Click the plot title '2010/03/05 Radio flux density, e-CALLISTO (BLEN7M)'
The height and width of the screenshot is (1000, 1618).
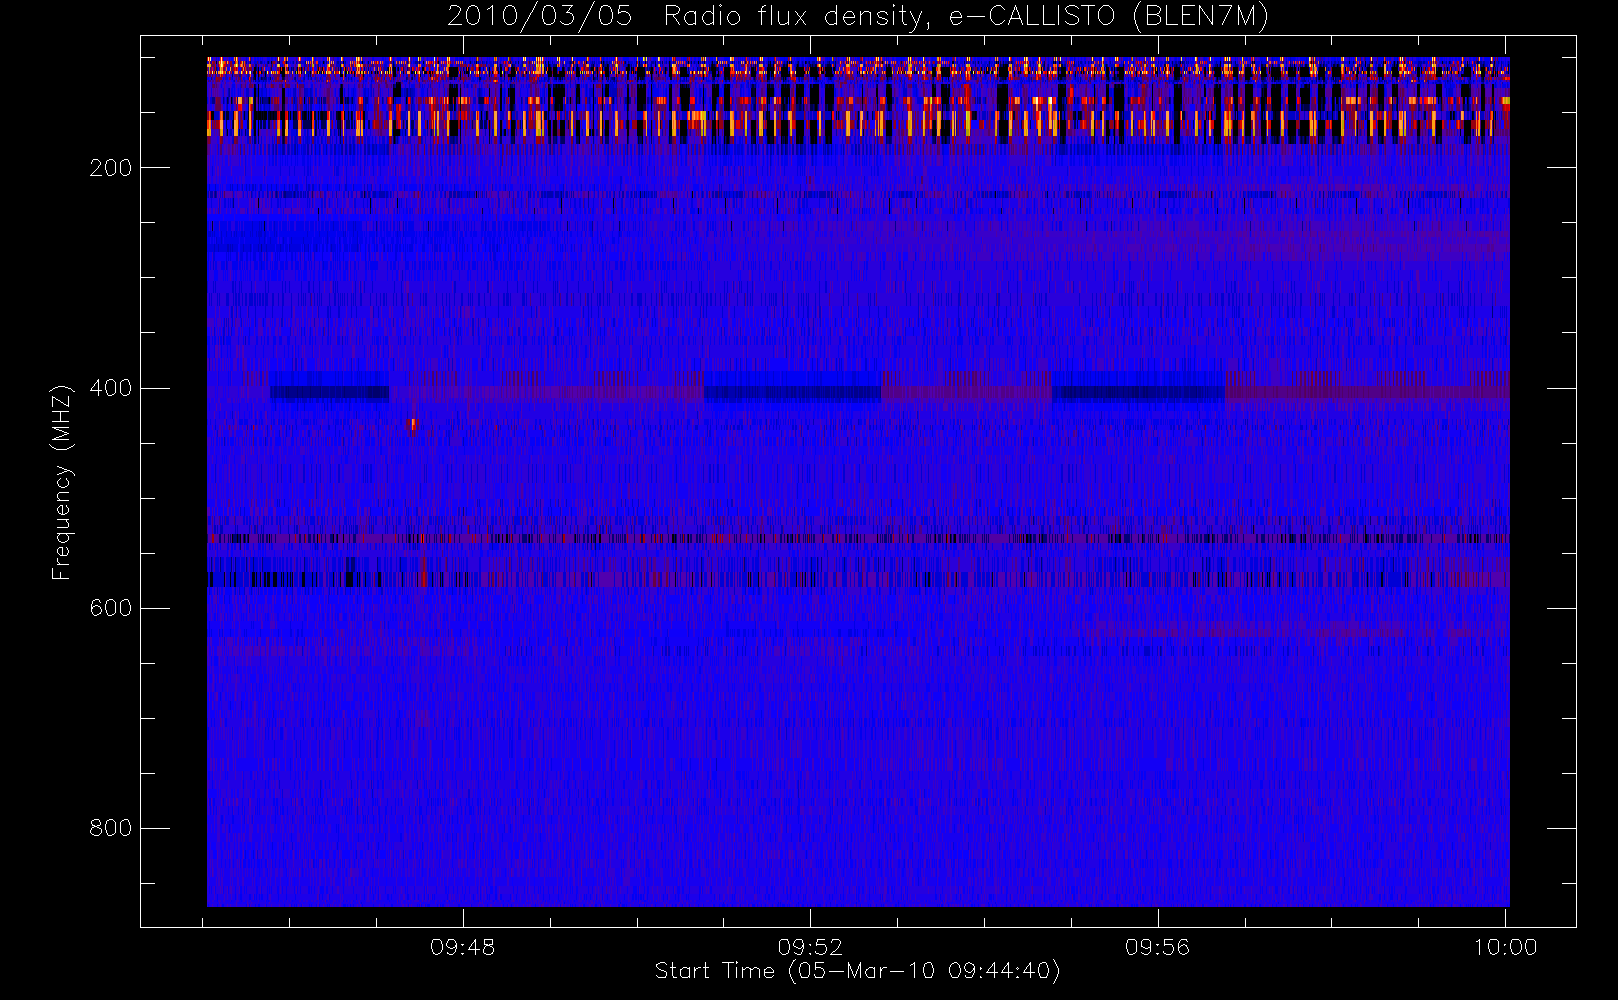click(858, 17)
